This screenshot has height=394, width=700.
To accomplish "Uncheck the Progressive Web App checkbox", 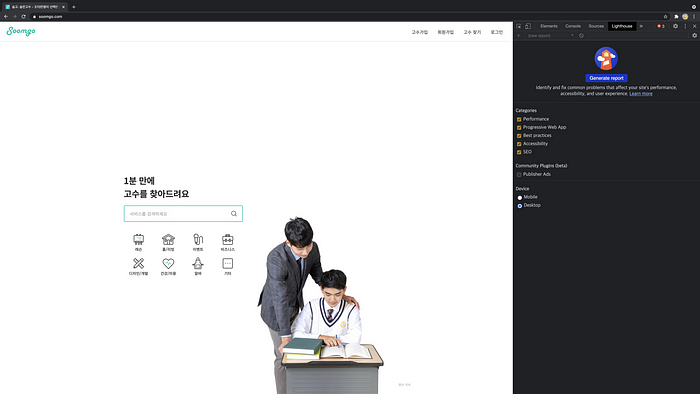I will point(519,128).
